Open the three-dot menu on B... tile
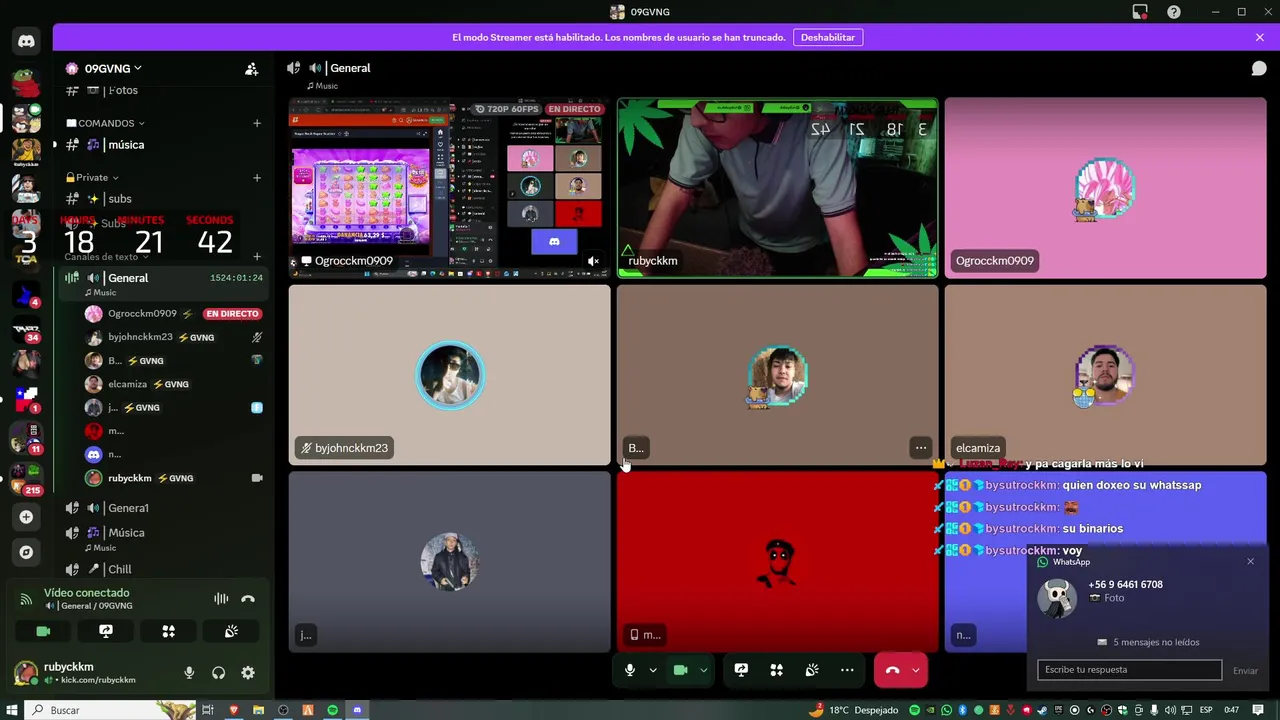 (920, 448)
